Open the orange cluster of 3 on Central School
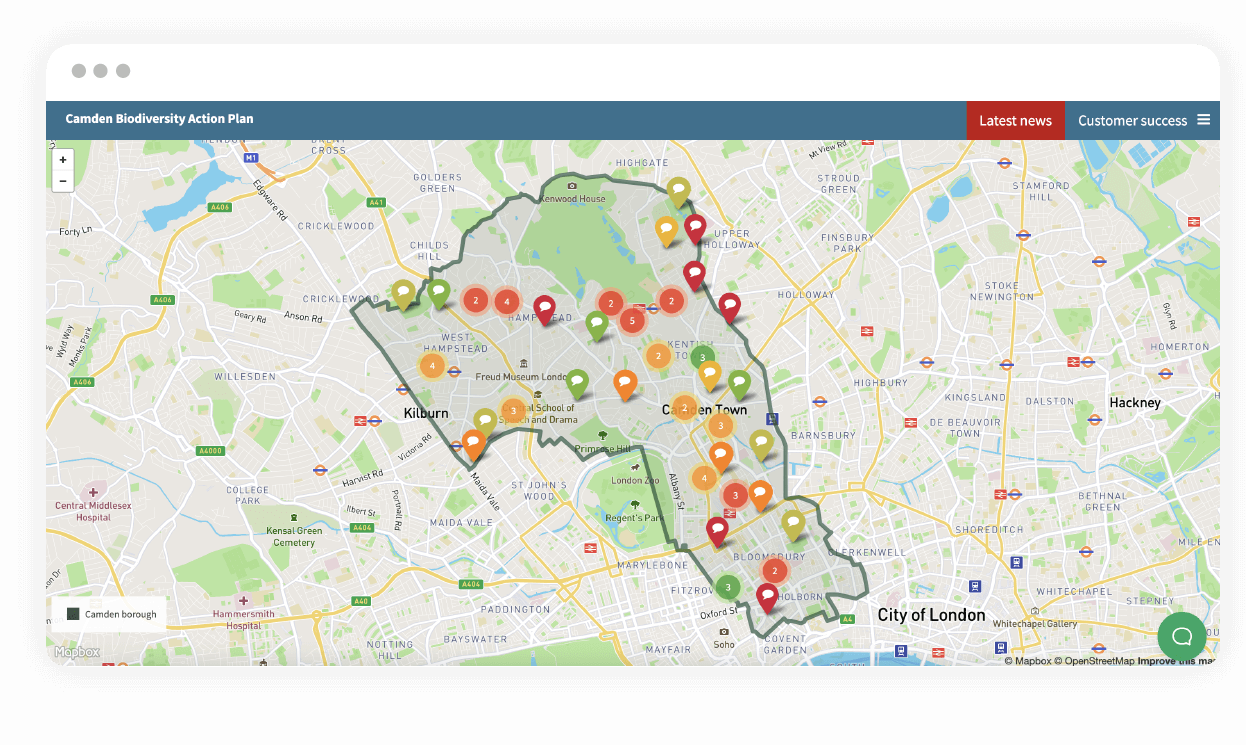The height and width of the screenshot is (745, 1246). 513,410
